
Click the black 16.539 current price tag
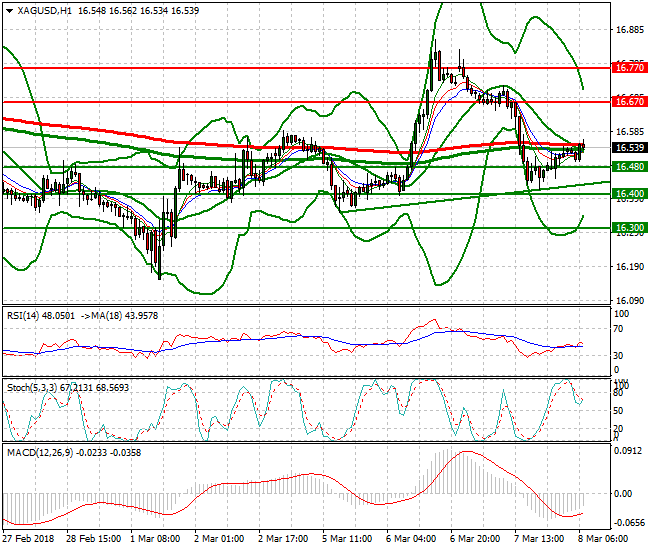[x=629, y=148]
